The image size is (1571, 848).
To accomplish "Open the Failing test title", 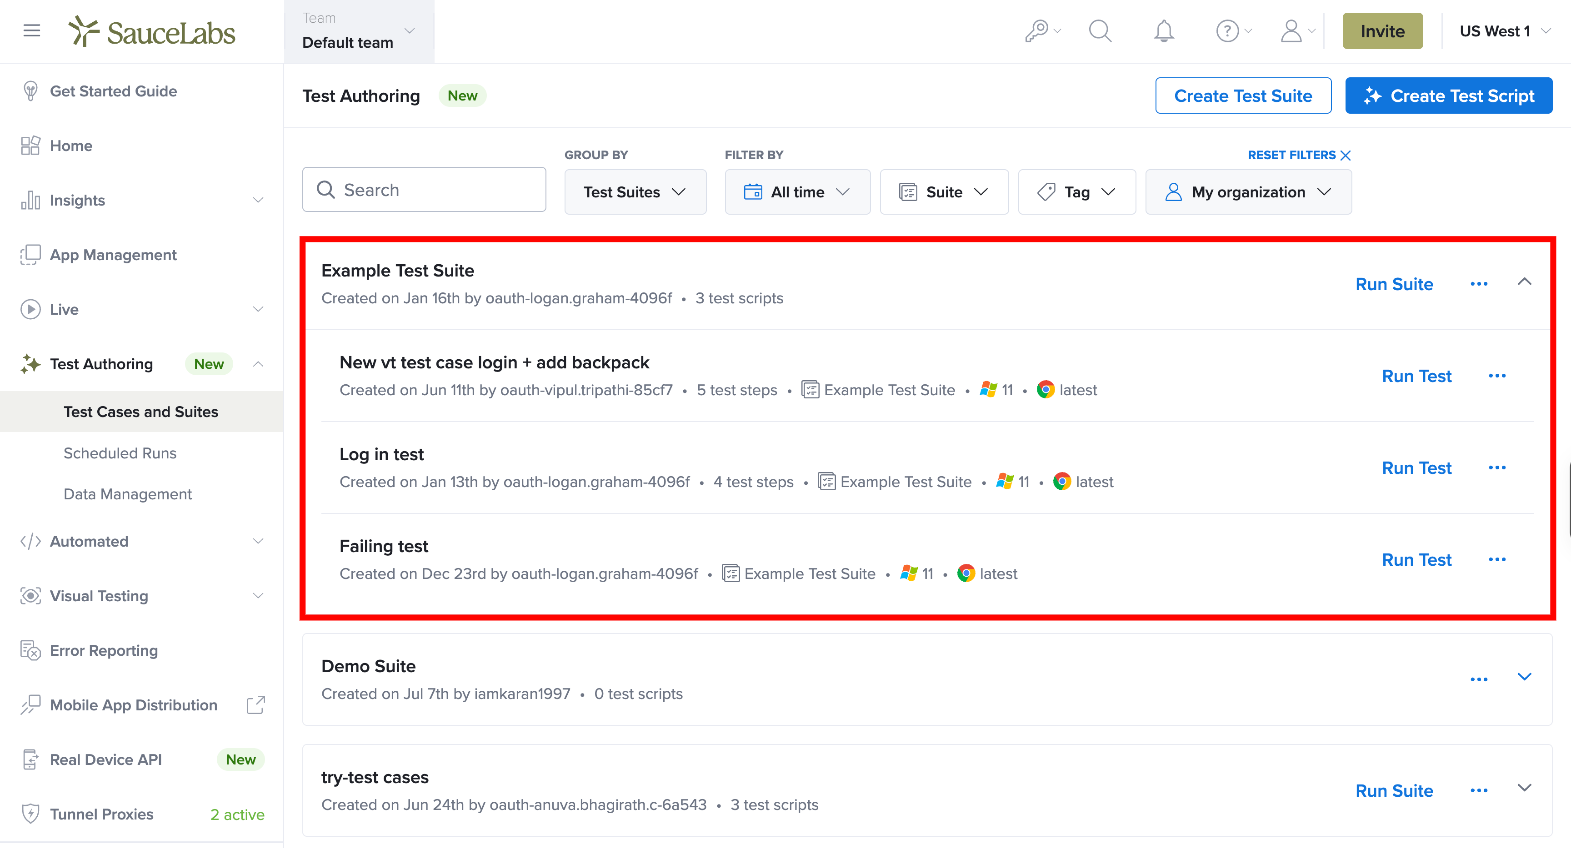I will [384, 546].
